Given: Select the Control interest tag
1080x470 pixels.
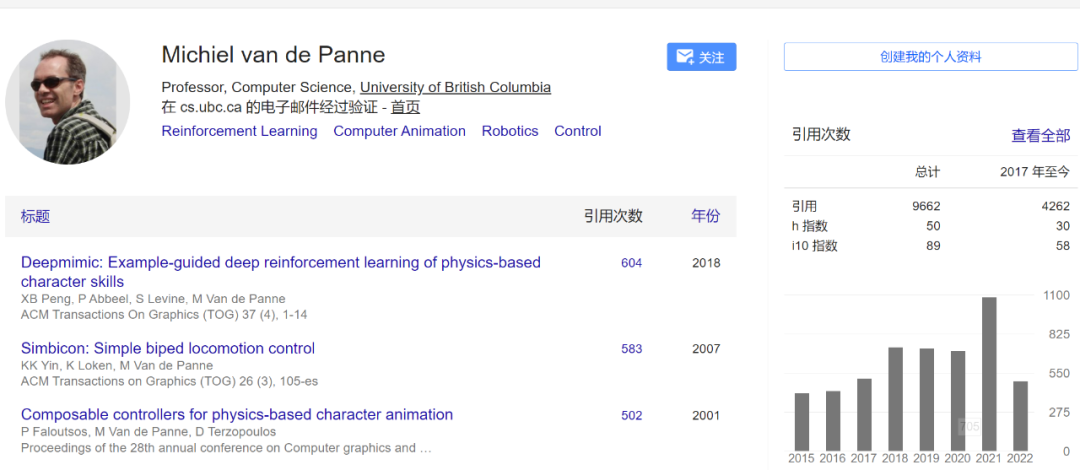Looking at the screenshot, I should tap(578, 131).
